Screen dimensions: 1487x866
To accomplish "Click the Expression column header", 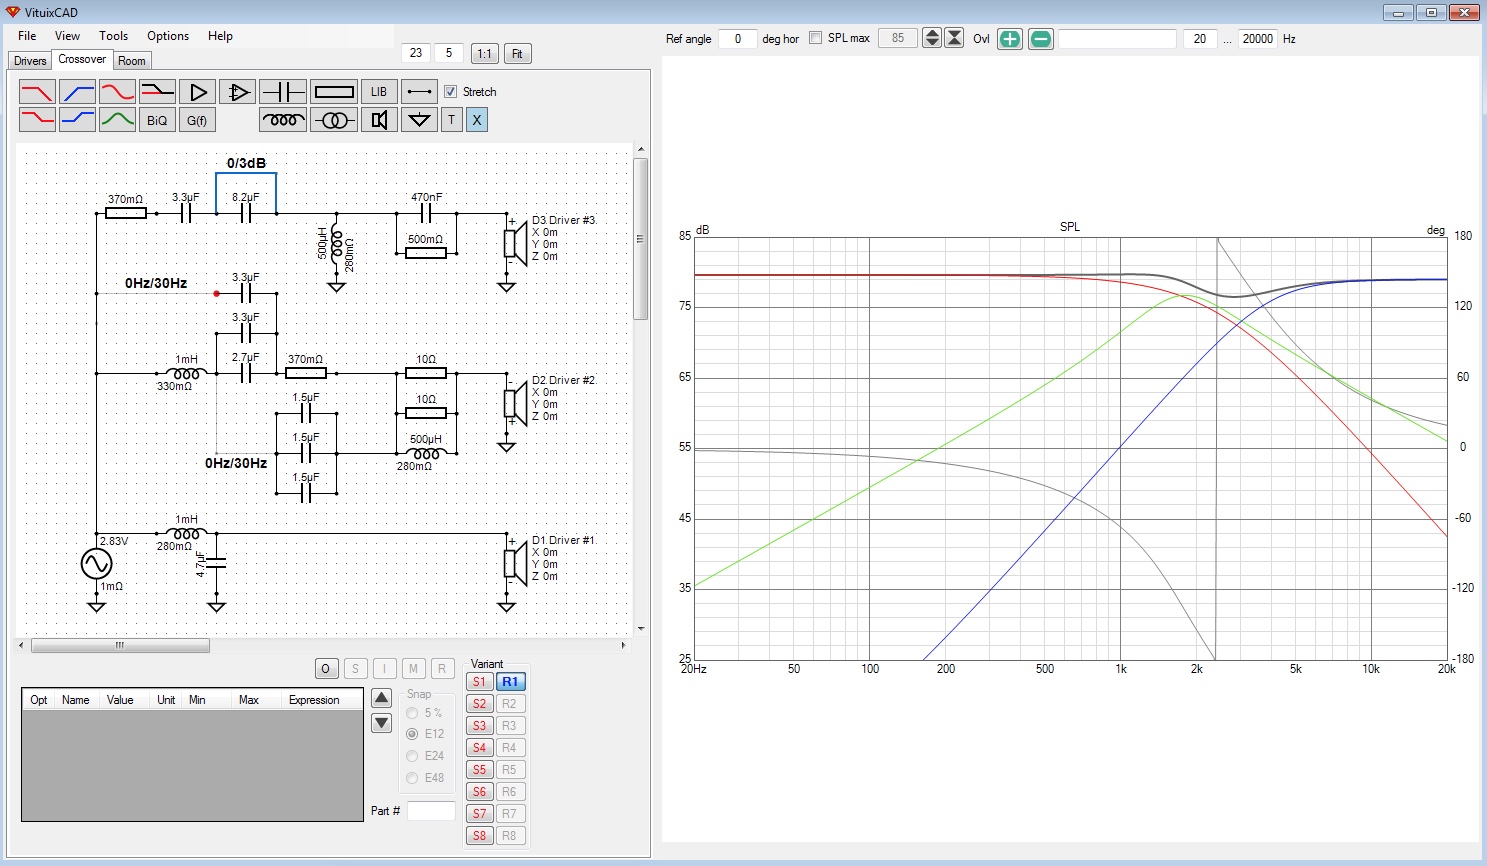I will [314, 700].
